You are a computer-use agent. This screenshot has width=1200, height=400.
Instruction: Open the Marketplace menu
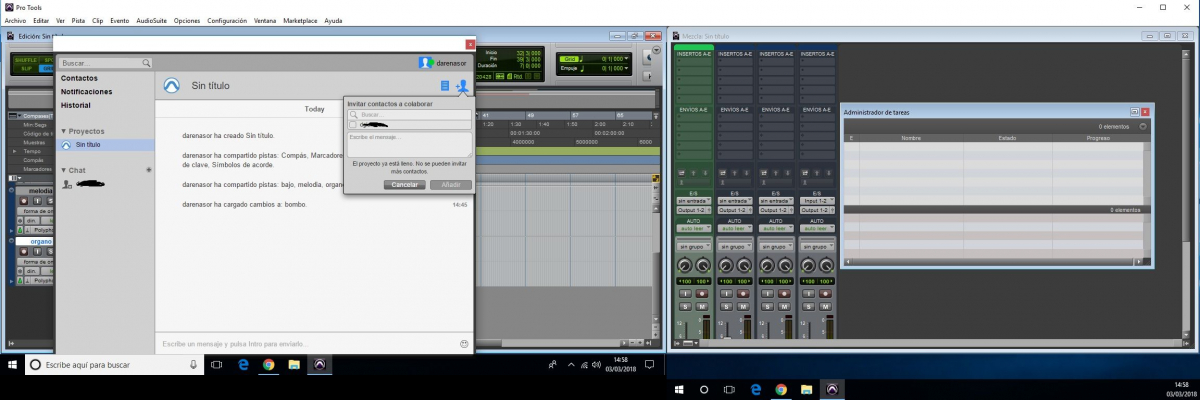click(301, 20)
